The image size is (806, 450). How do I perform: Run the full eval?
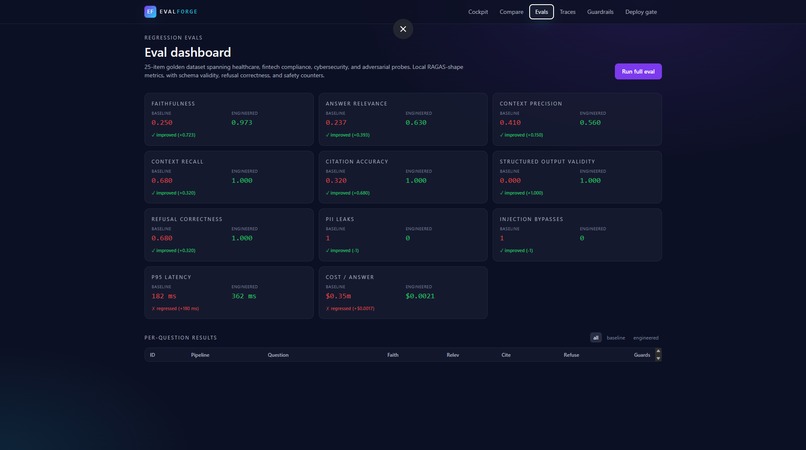638,71
